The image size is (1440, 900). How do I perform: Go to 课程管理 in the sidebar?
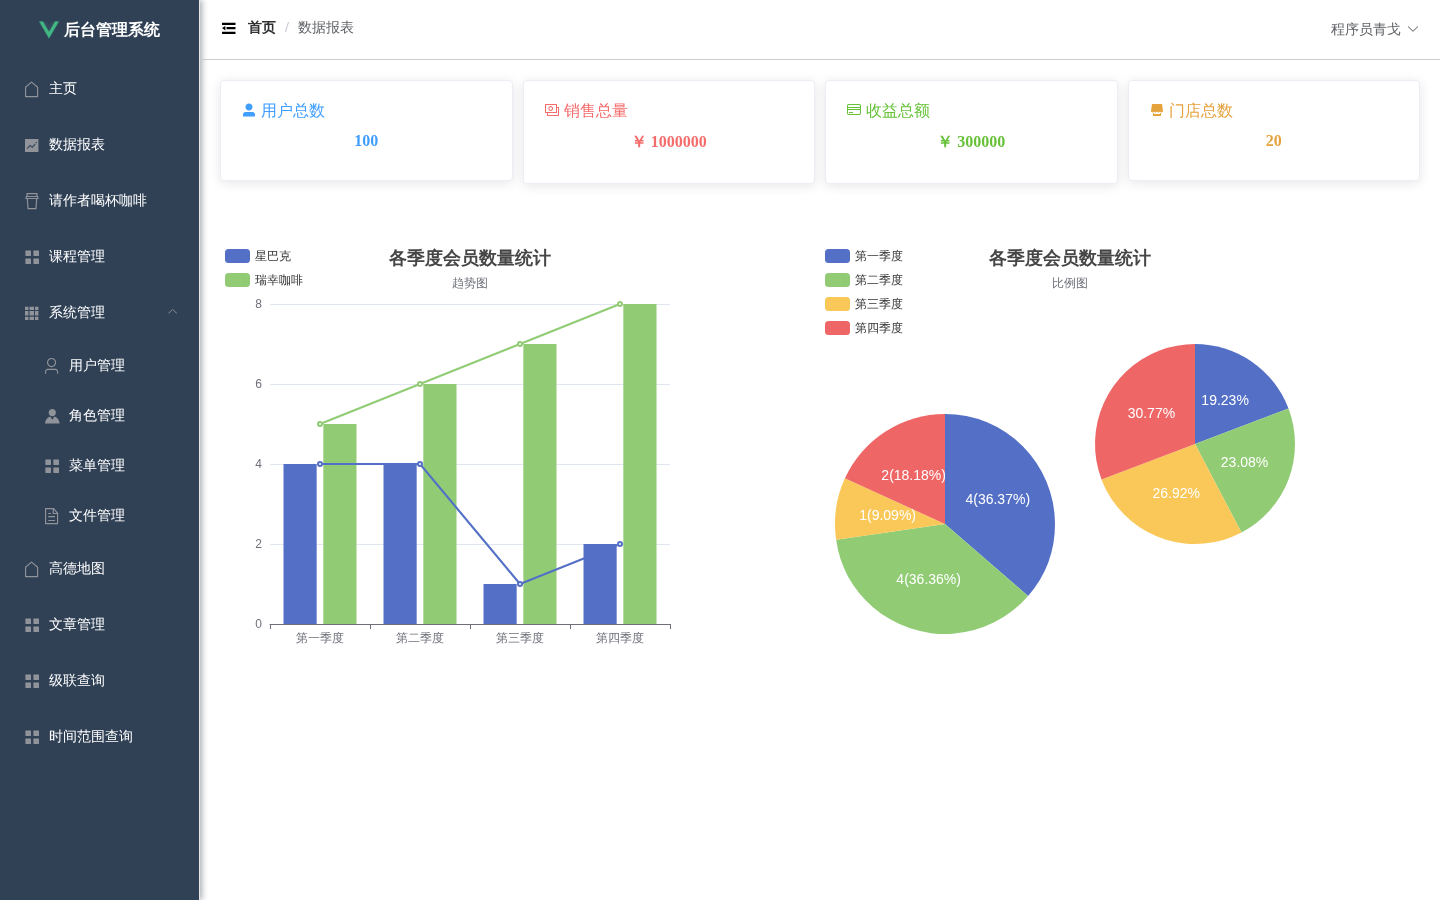100,257
